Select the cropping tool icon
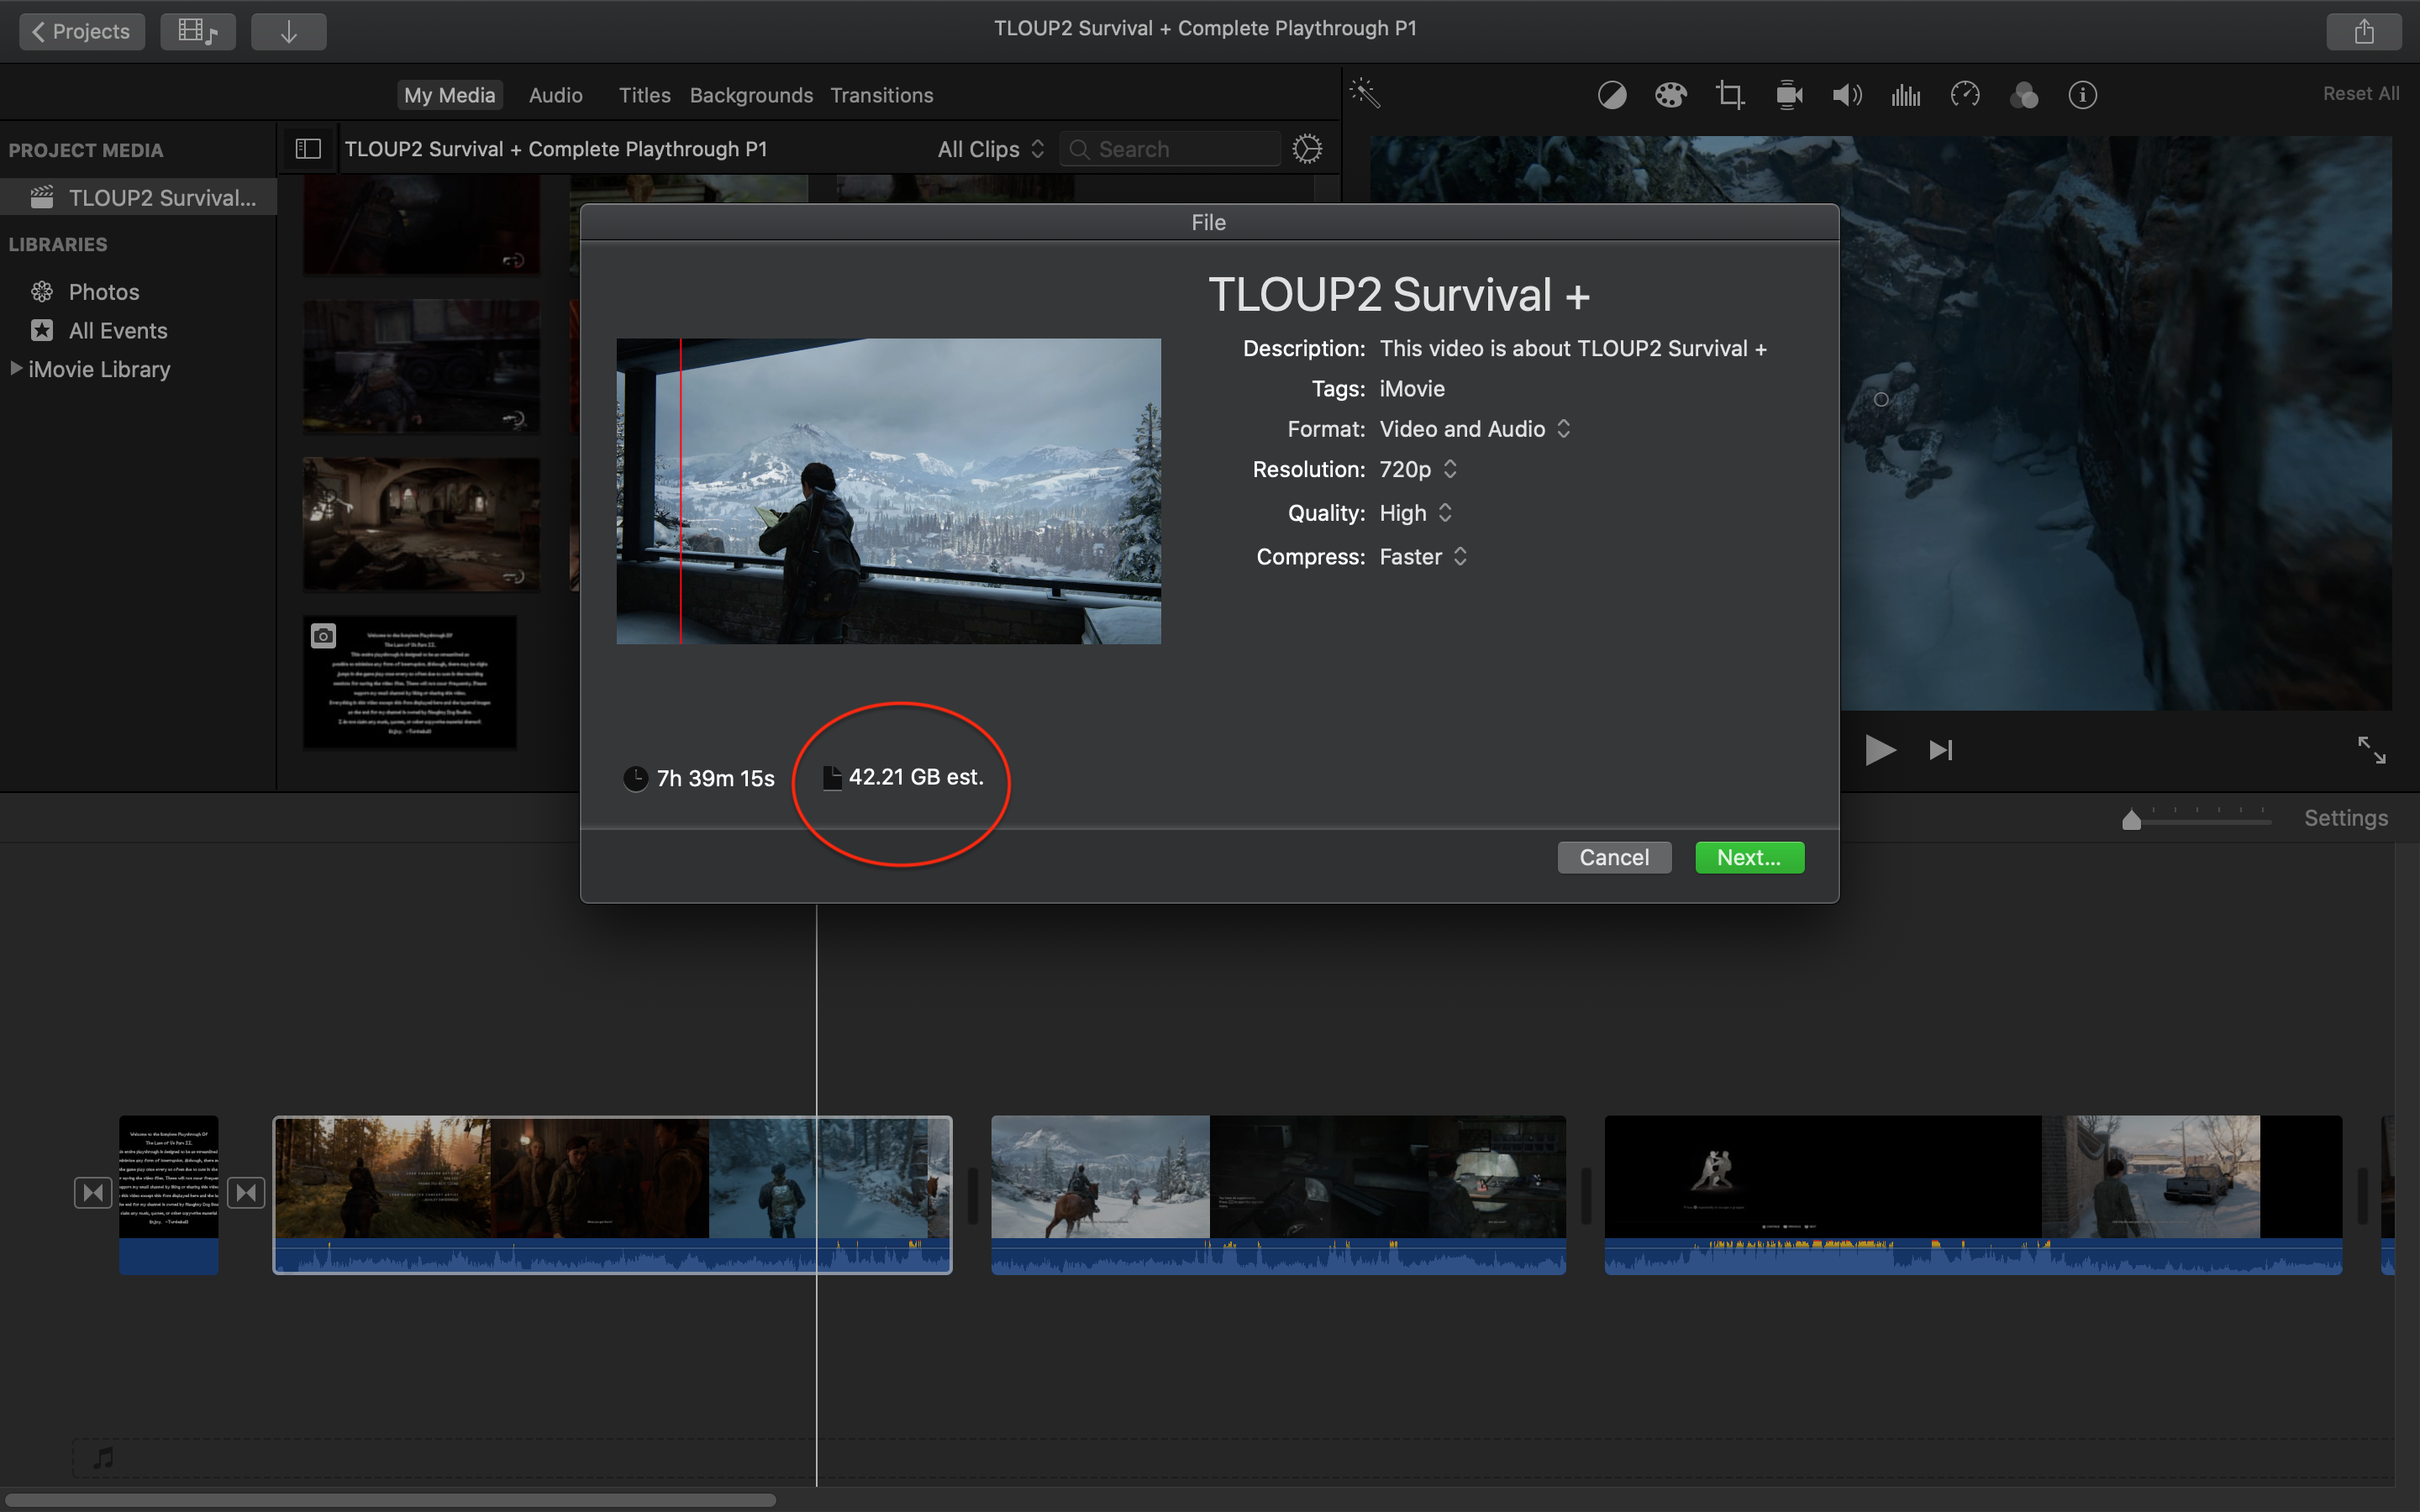This screenshot has height=1512, width=2420. (1729, 95)
